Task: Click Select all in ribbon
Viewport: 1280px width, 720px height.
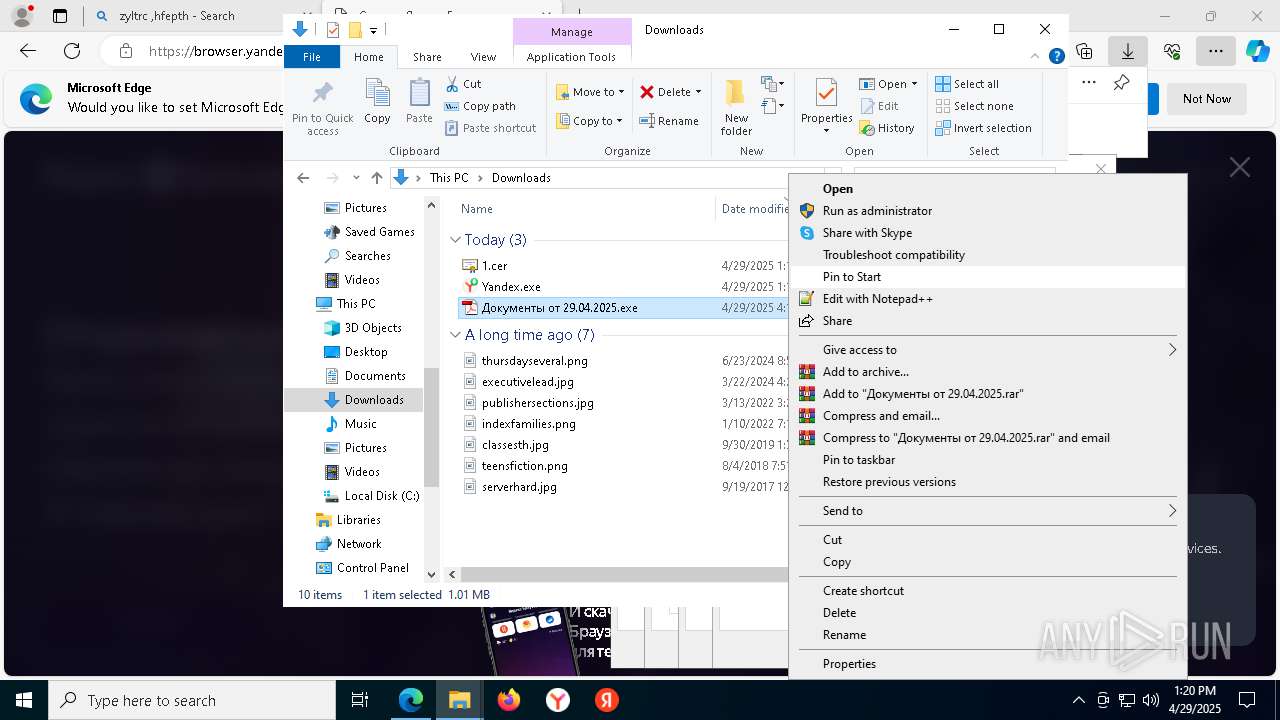Action: [967, 84]
